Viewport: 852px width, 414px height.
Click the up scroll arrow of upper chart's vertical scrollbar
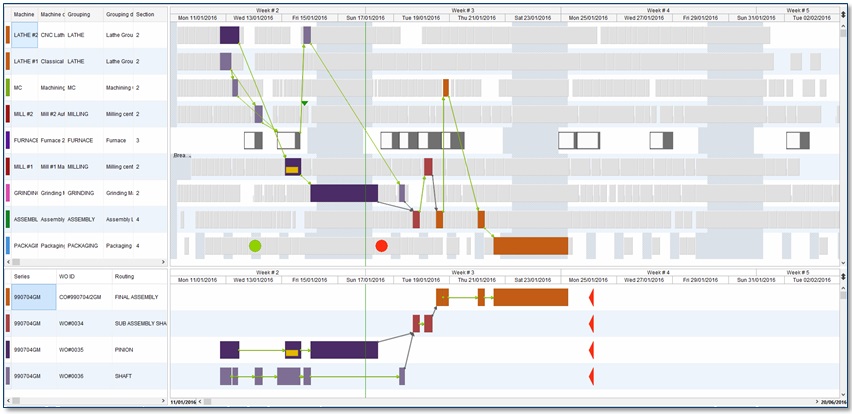(x=843, y=26)
